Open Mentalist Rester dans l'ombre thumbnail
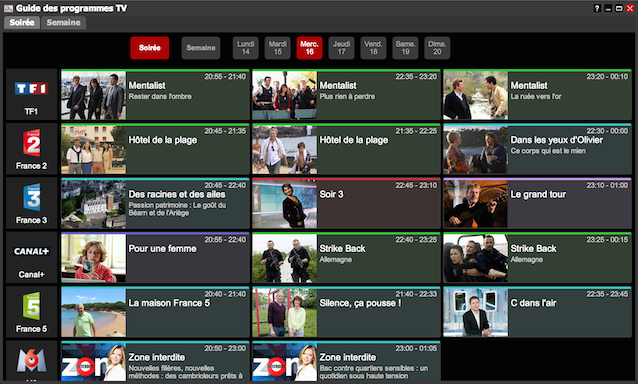 [94, 95]
